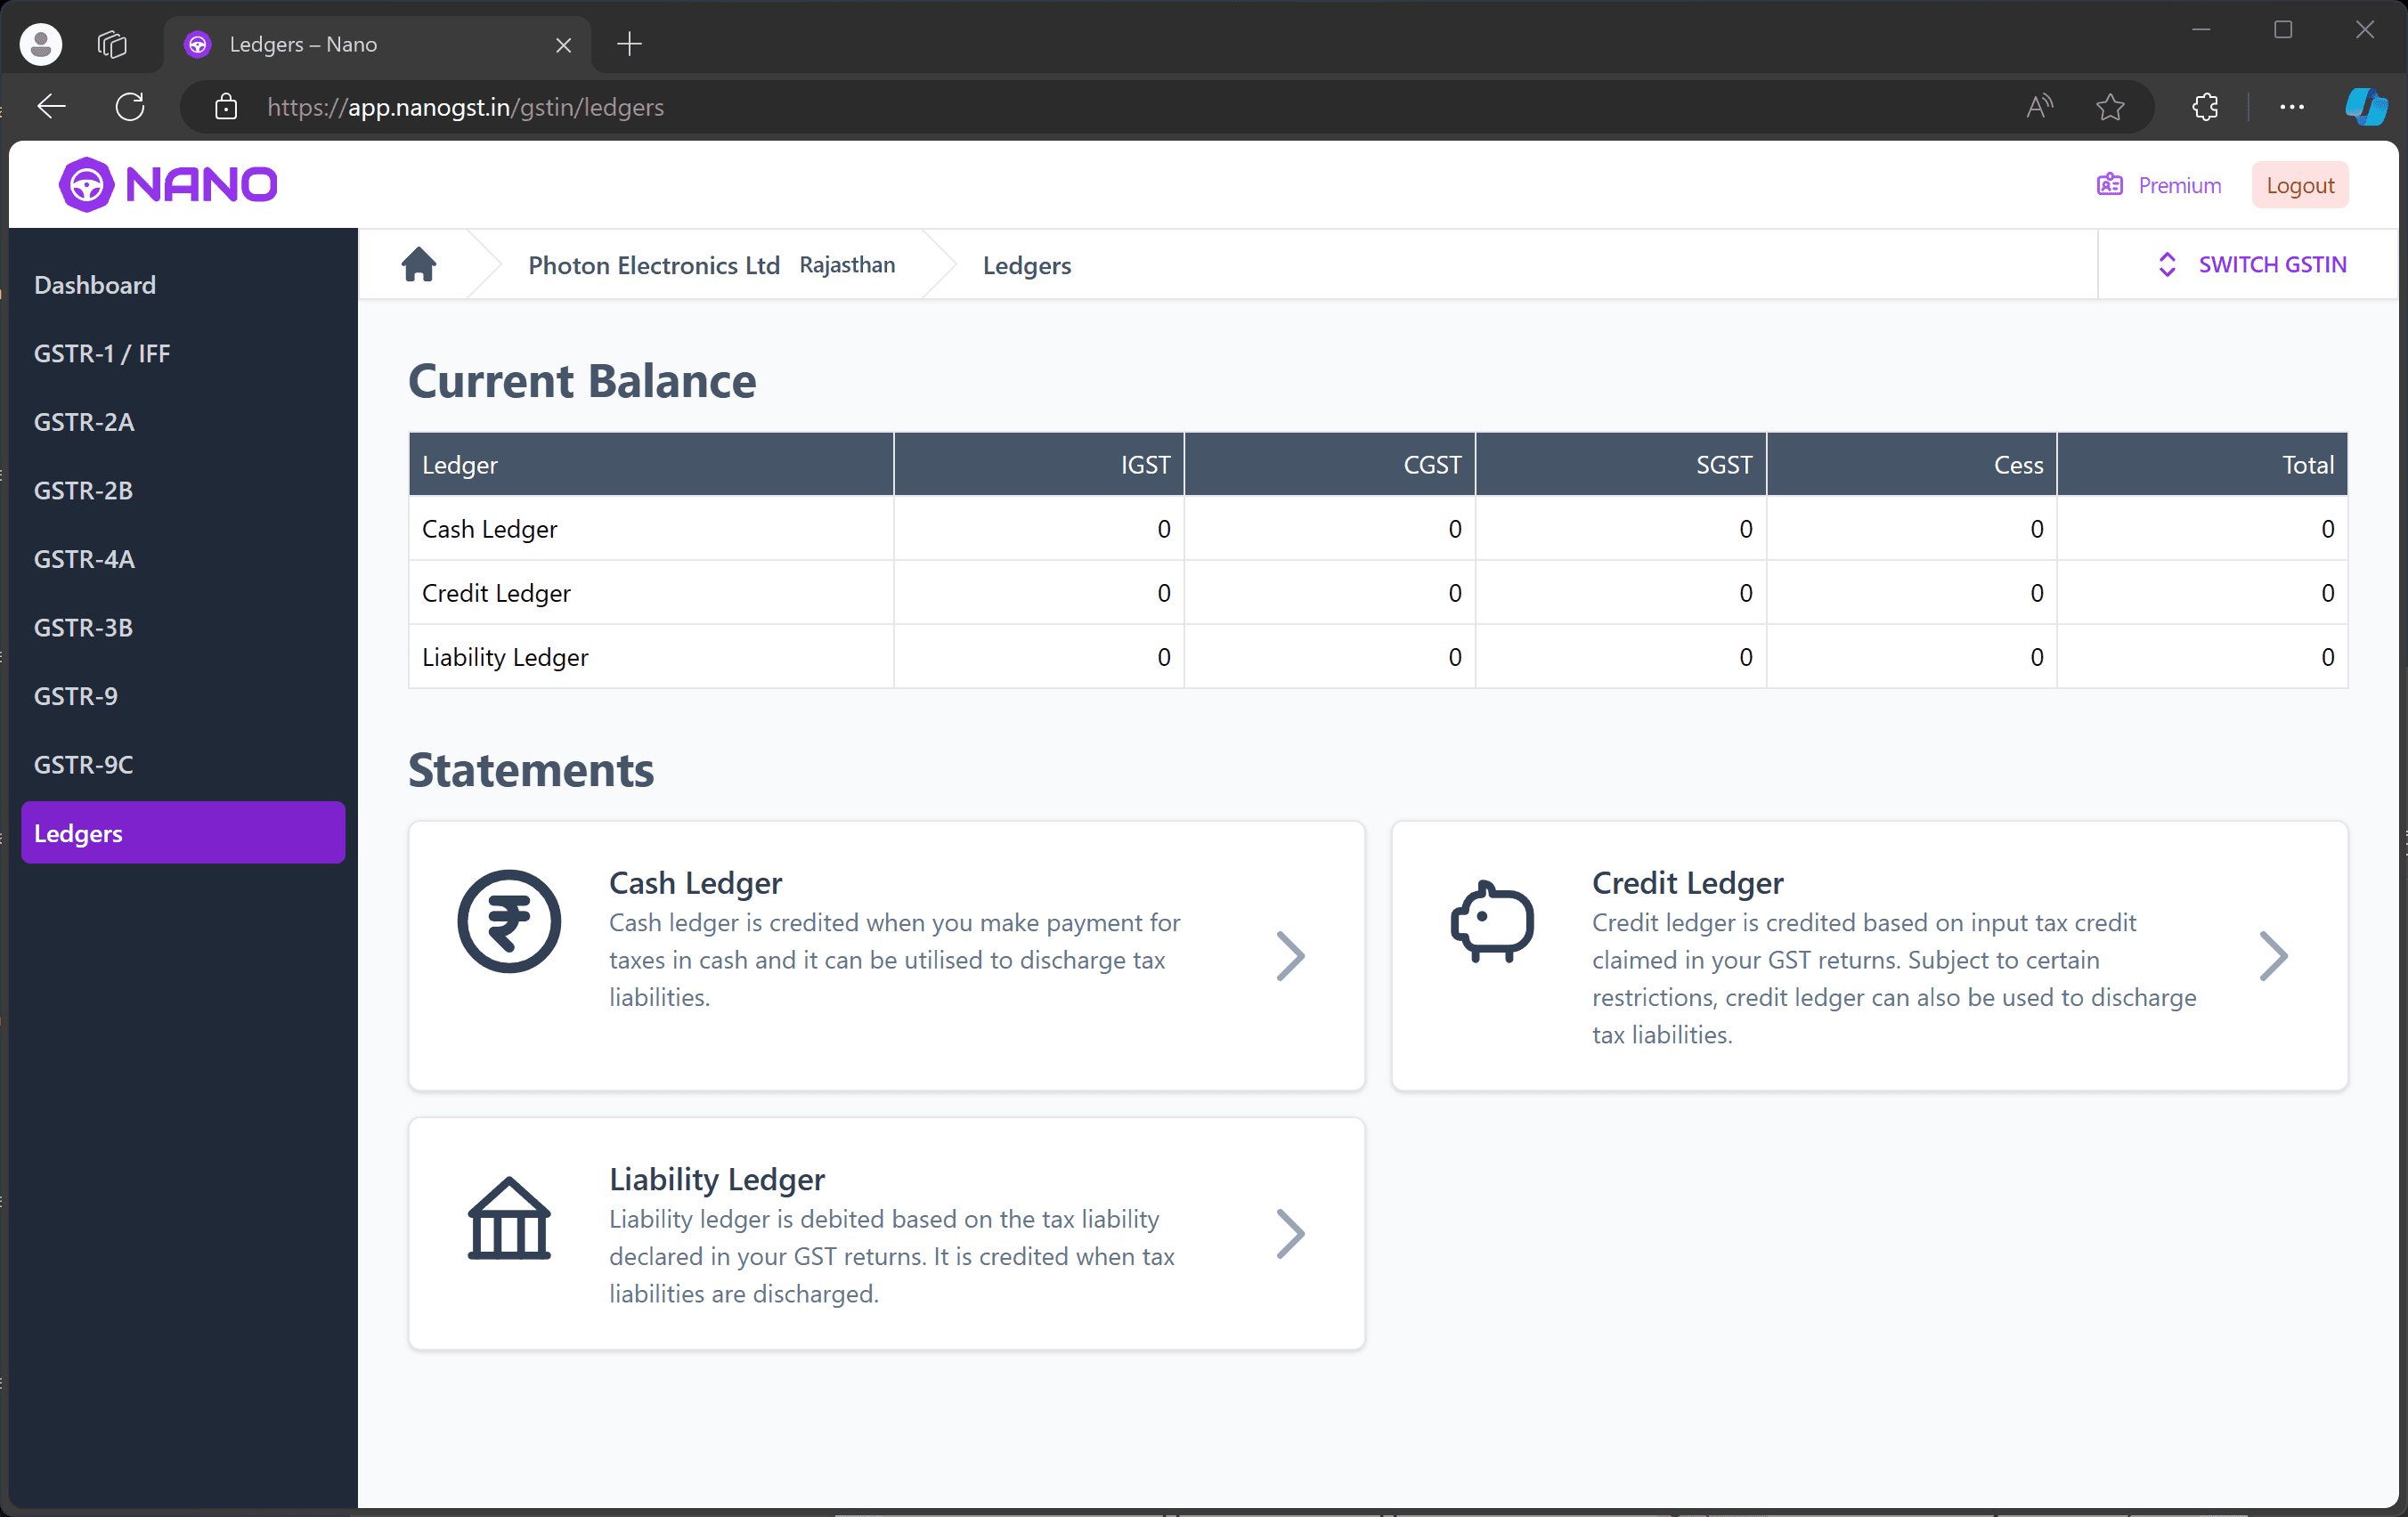
Task: Click the Credit Ledger piggy bank icon
Action: click(1493, 921)
